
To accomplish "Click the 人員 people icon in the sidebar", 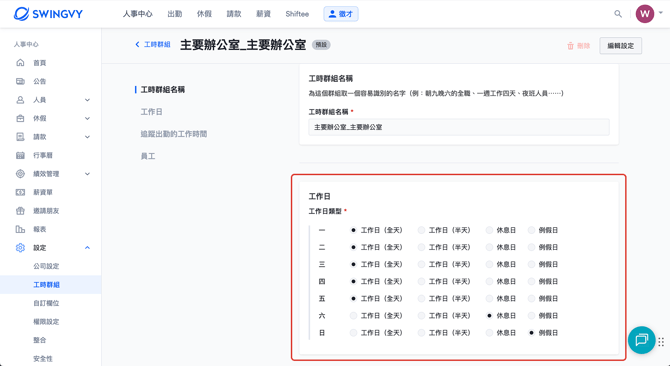I will click(20, 100).
